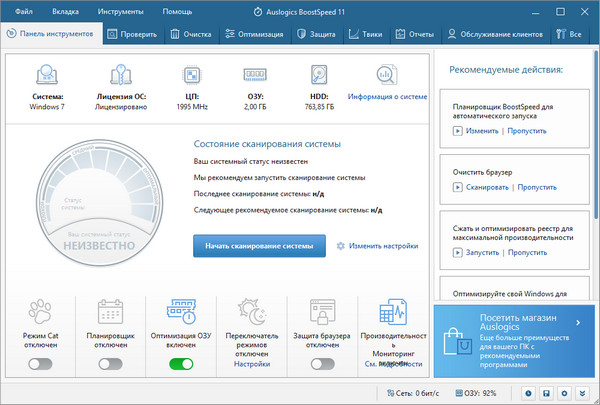Click the Планировщик calendar icon
This screenshot has width=600, height=405.
click(110, 311)
